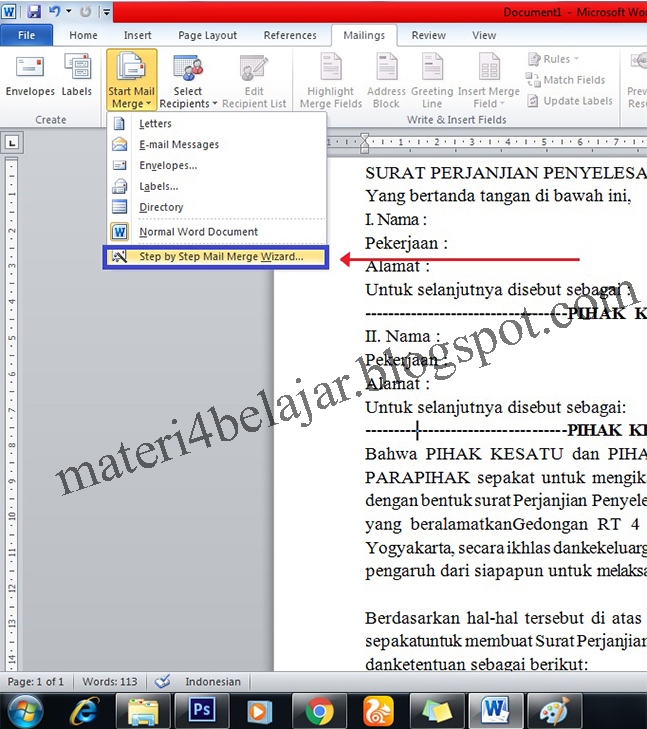Click the Update Labels button

570,101
